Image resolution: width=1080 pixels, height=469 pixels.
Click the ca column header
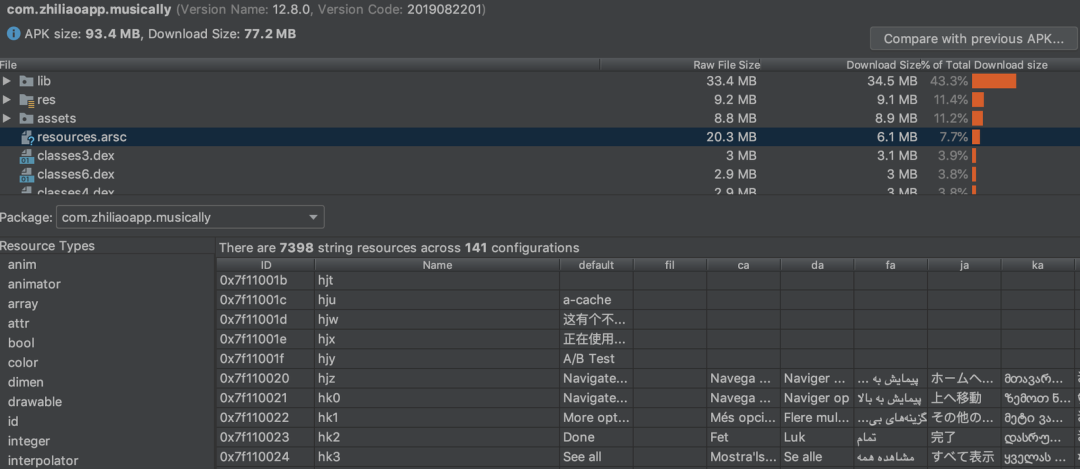click(744, 265)
